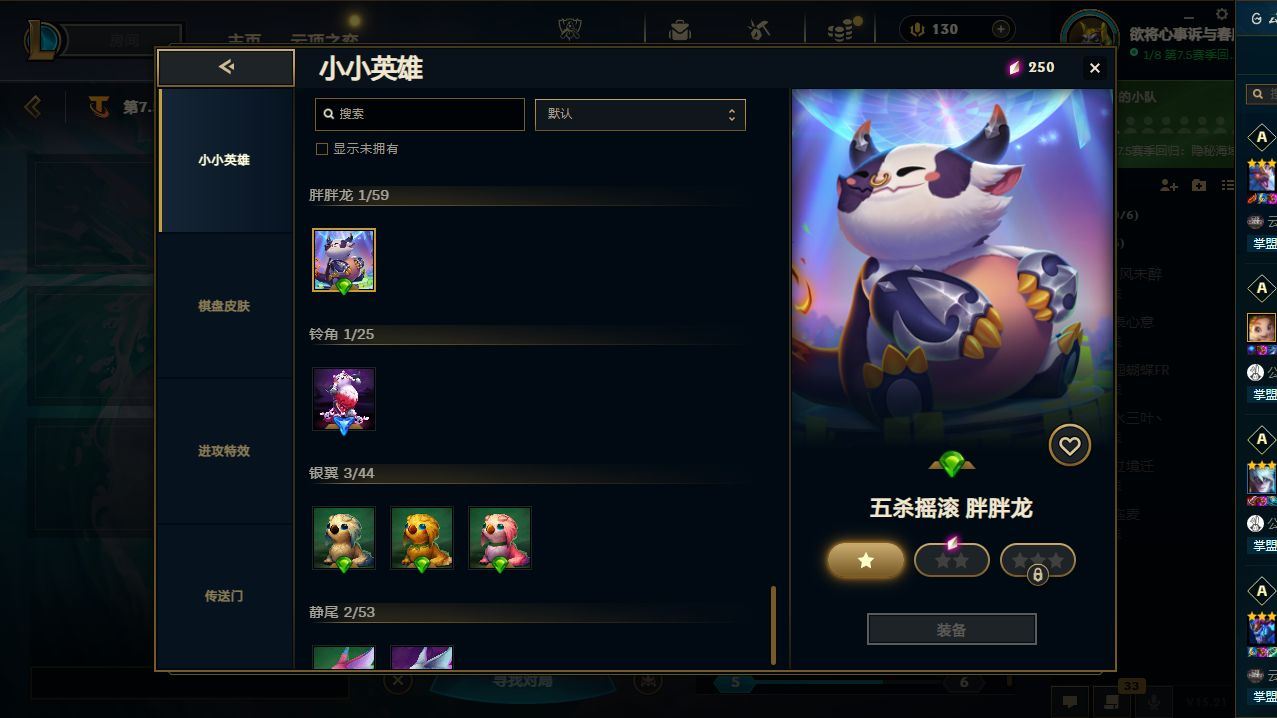The image size is (1277, 718).
Task: Favorite this Little Legend with the heart icon
Action: pyautogui.click(x=1069, y=445)
